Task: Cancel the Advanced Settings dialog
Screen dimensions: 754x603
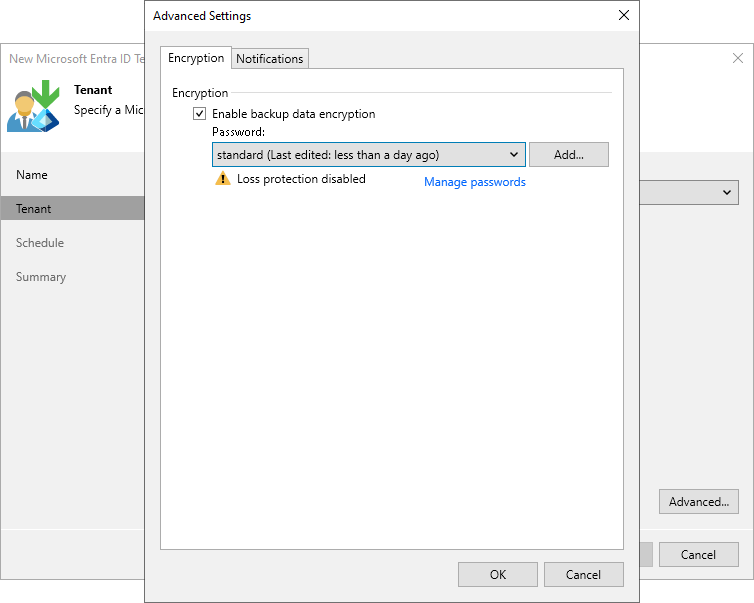Action: point(583,575)
